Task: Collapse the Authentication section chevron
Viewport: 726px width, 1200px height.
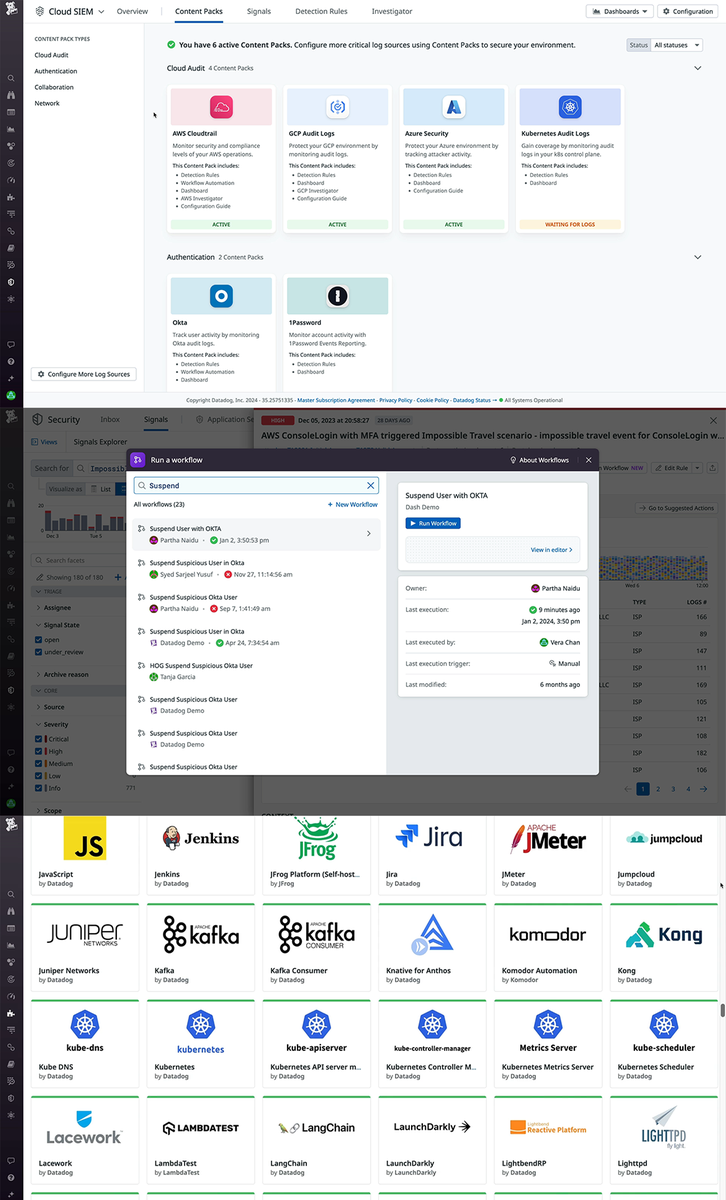Action: (x=698, y=257)
